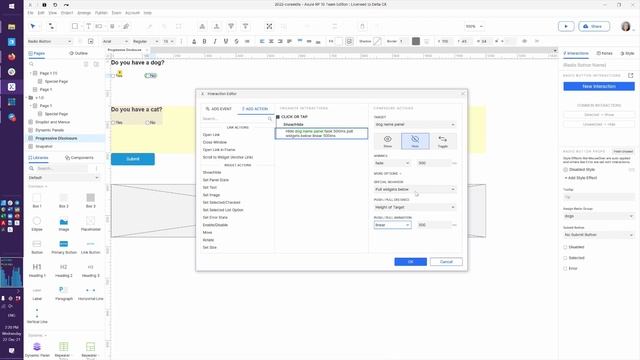Viewport: 640px width, 360px height.
Task: Select the text insert tool
Action: click(88, 27)
